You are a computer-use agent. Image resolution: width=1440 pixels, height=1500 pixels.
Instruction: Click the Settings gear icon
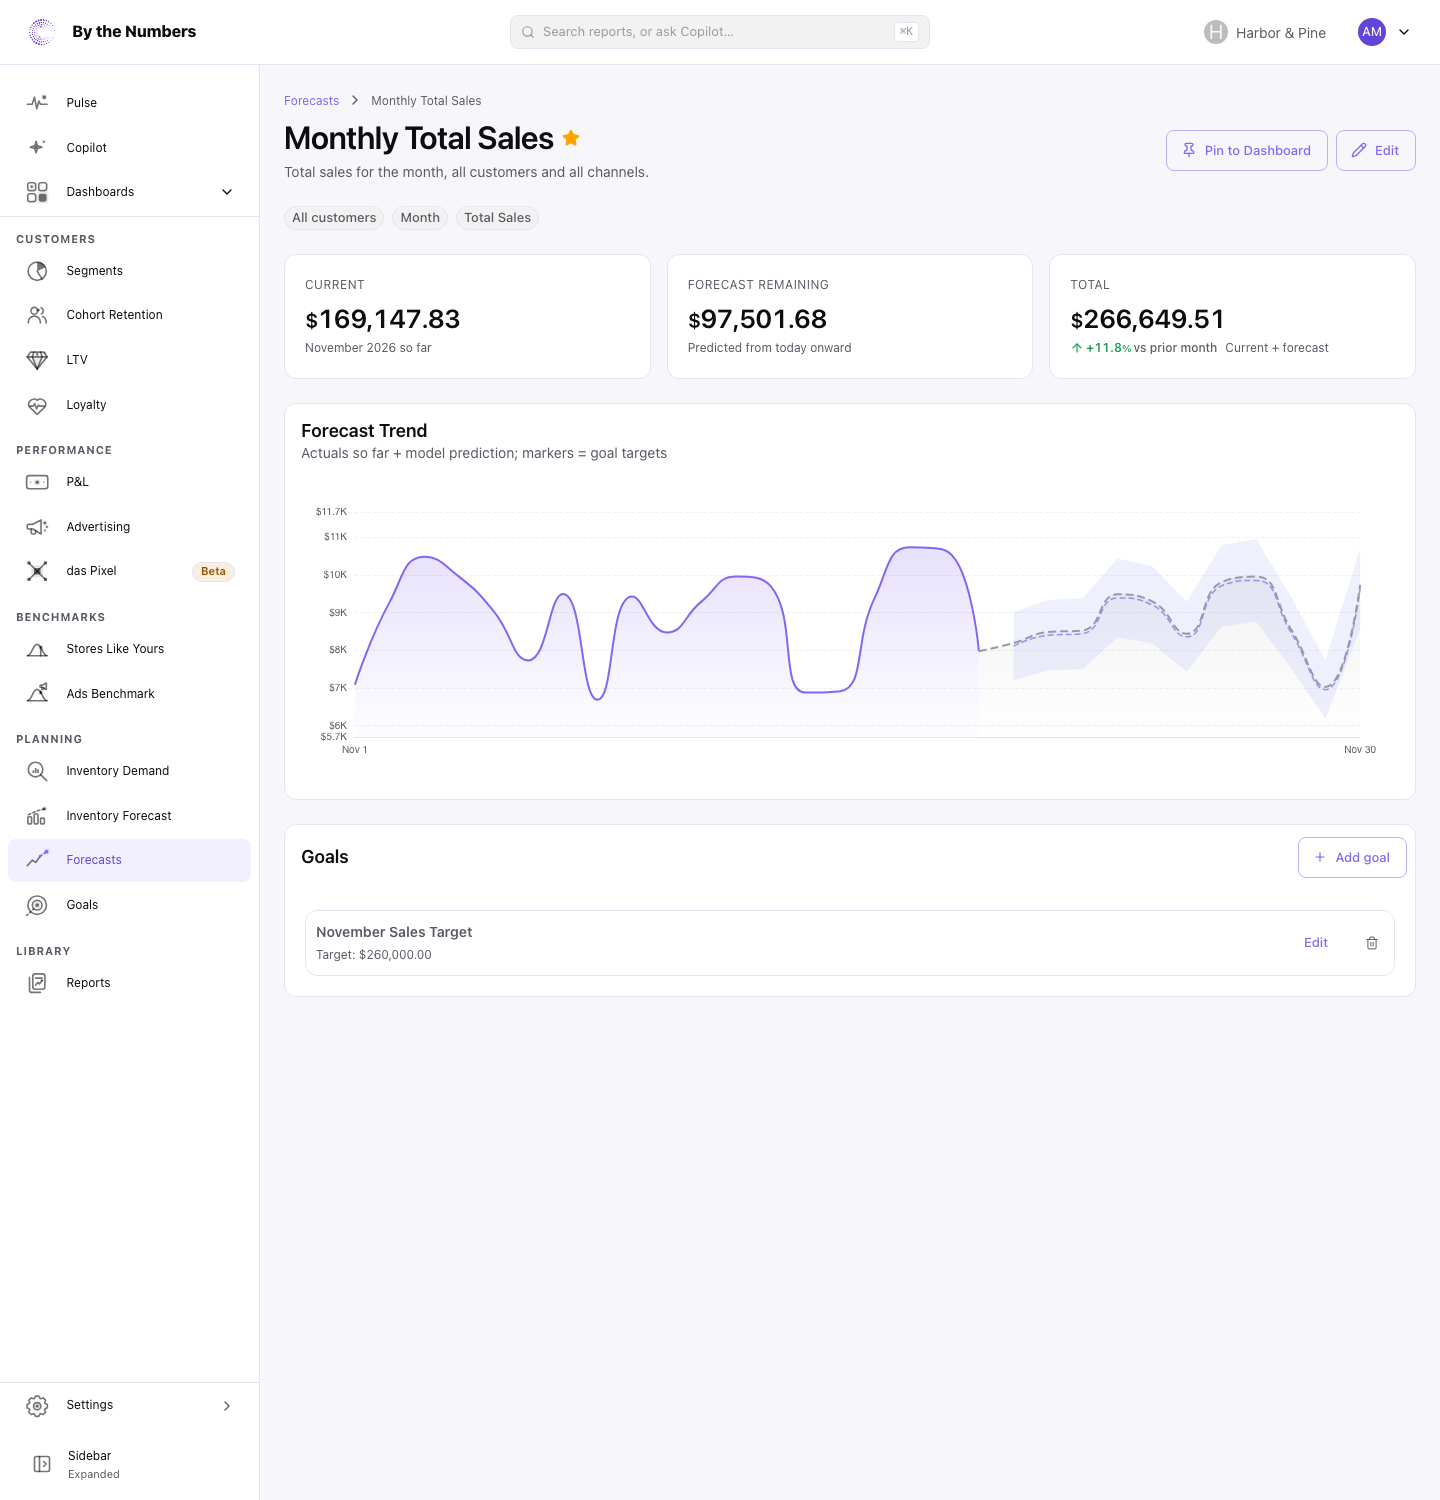pyautogui.click(x=37, y=1406)
